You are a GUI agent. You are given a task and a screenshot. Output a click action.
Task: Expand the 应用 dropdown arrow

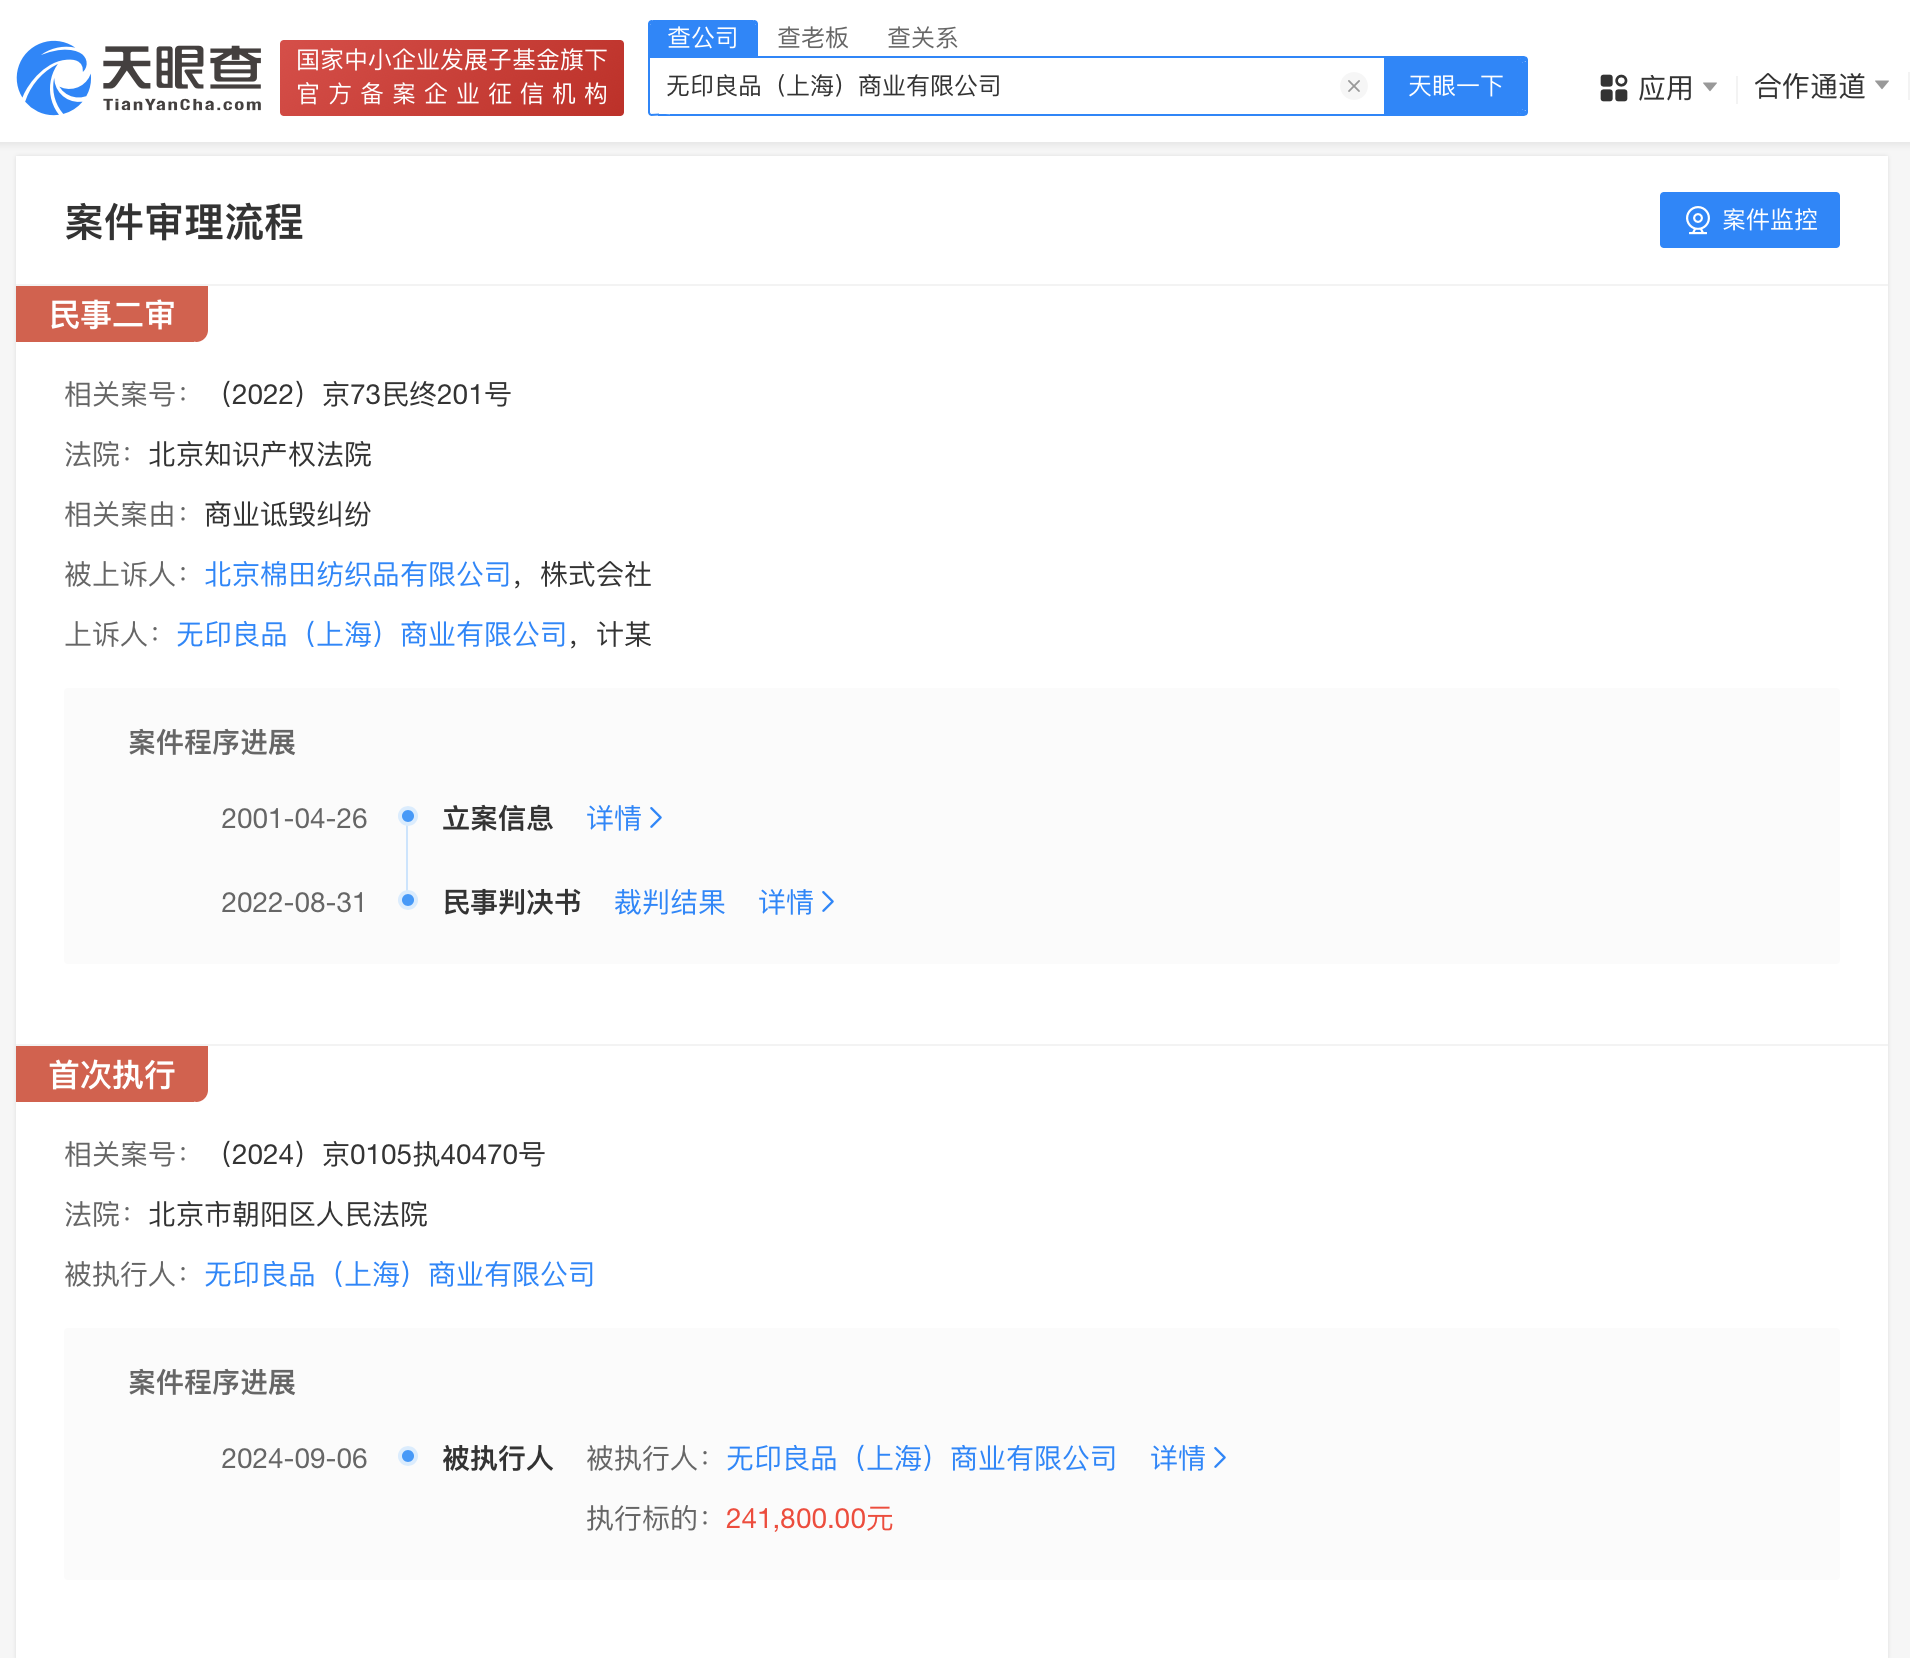click(x=1710, y=88)
